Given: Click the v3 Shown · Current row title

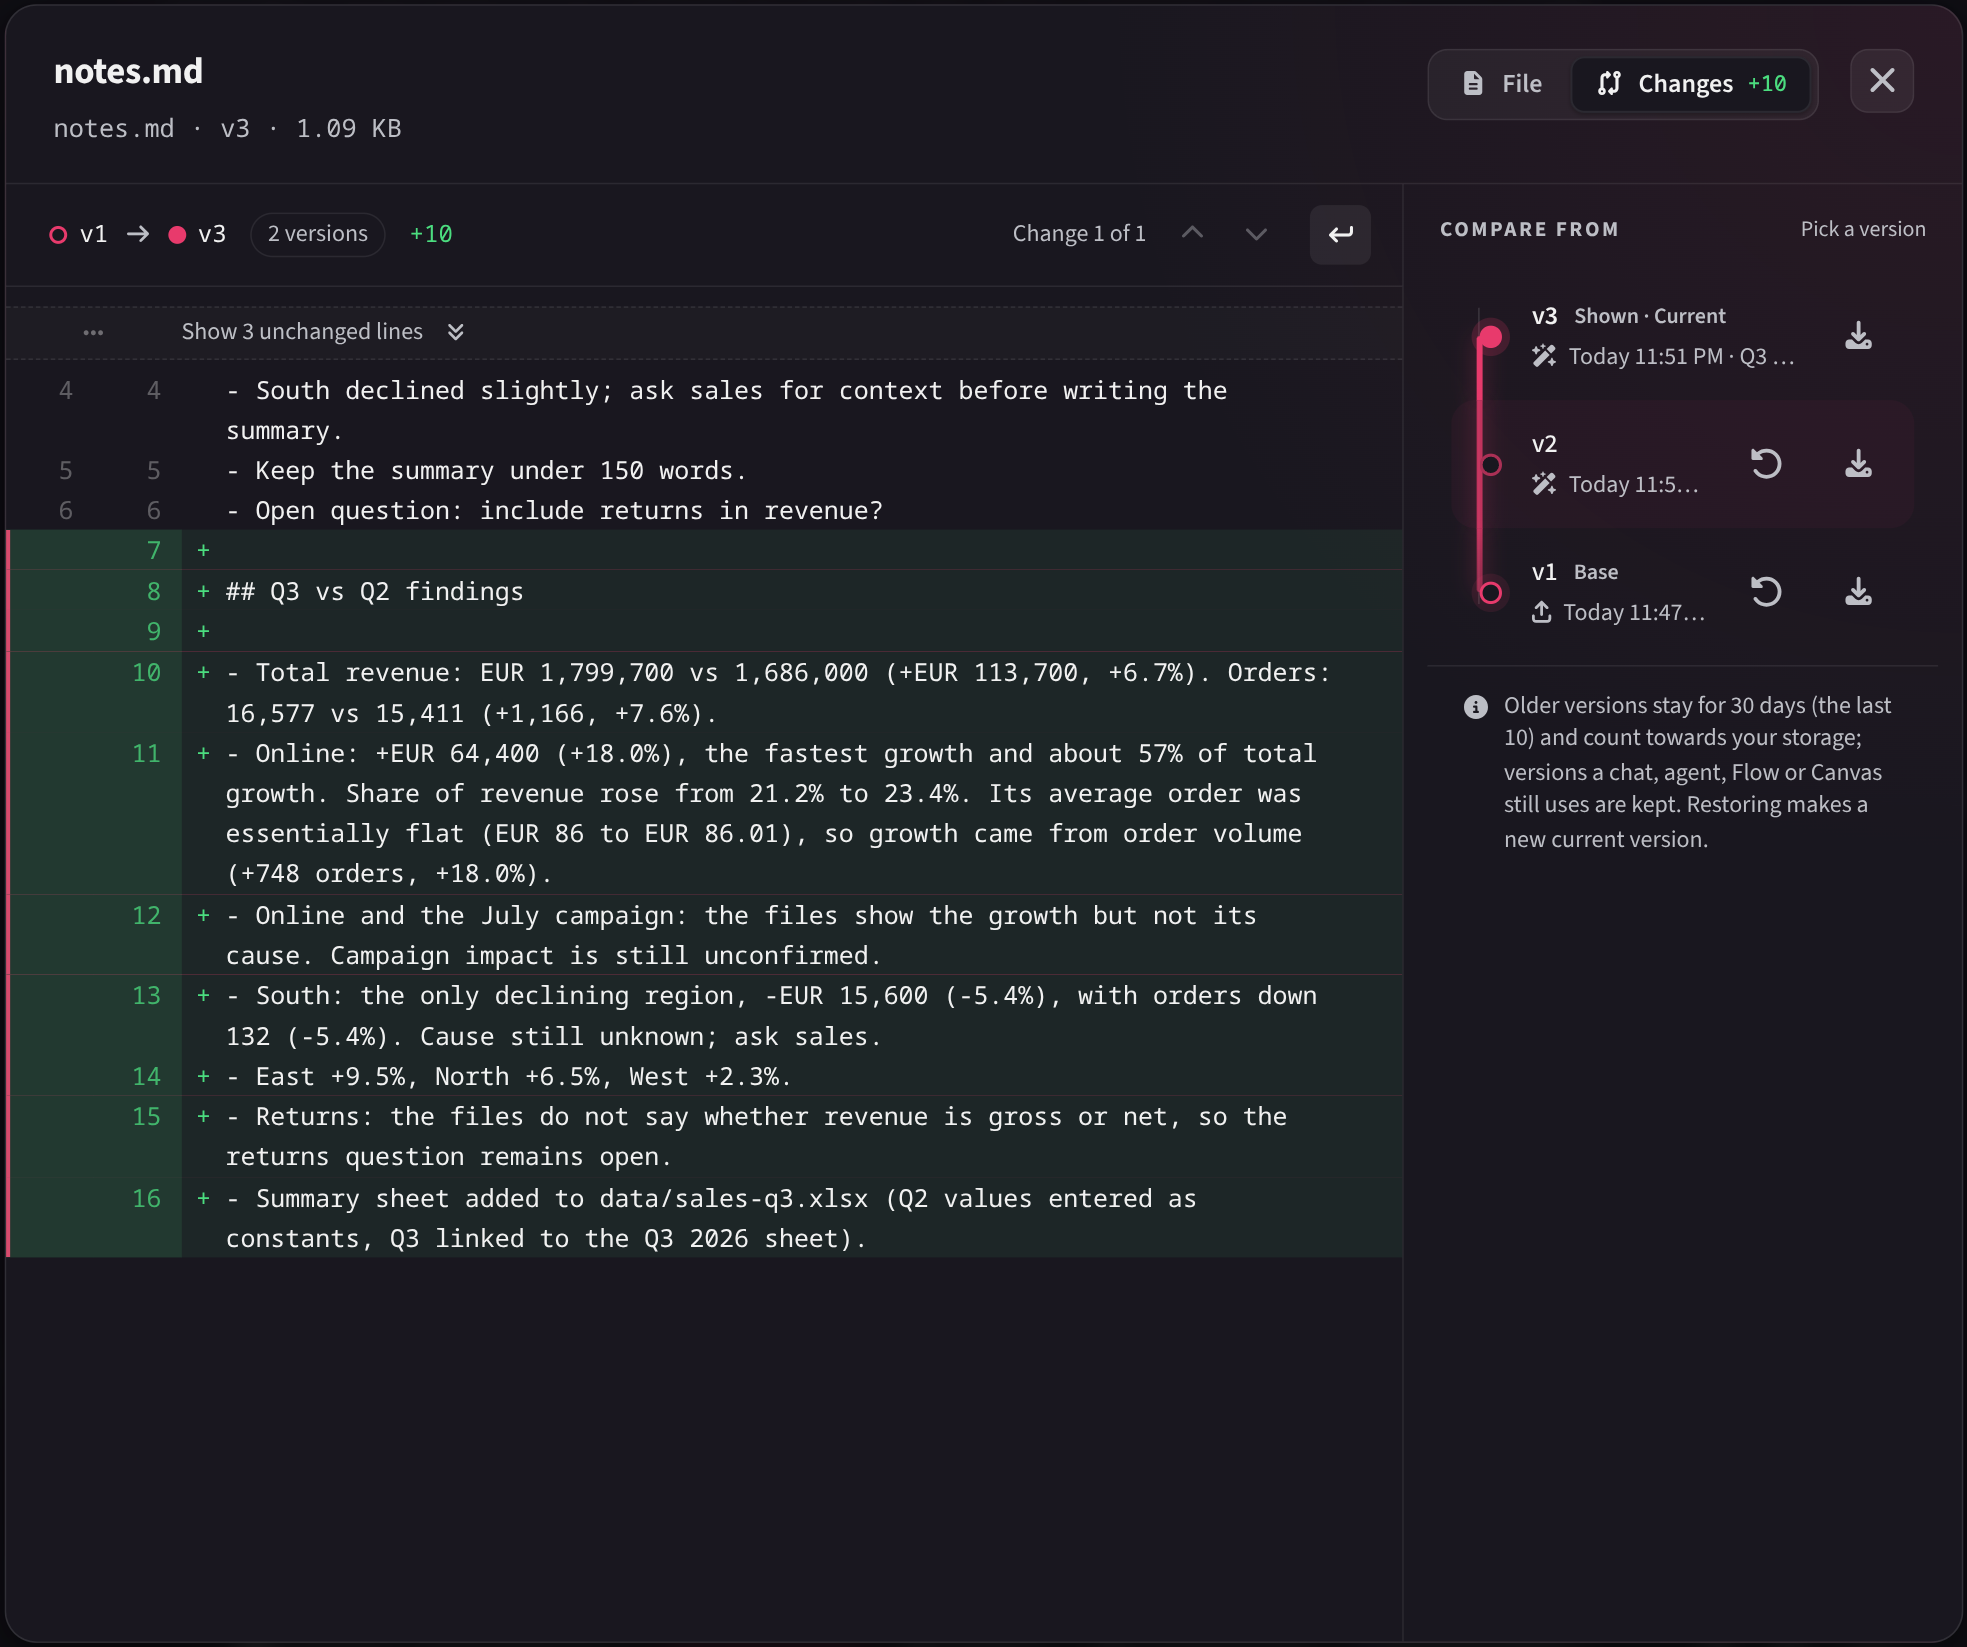Looking at the screenshot, I should 1628,316.
